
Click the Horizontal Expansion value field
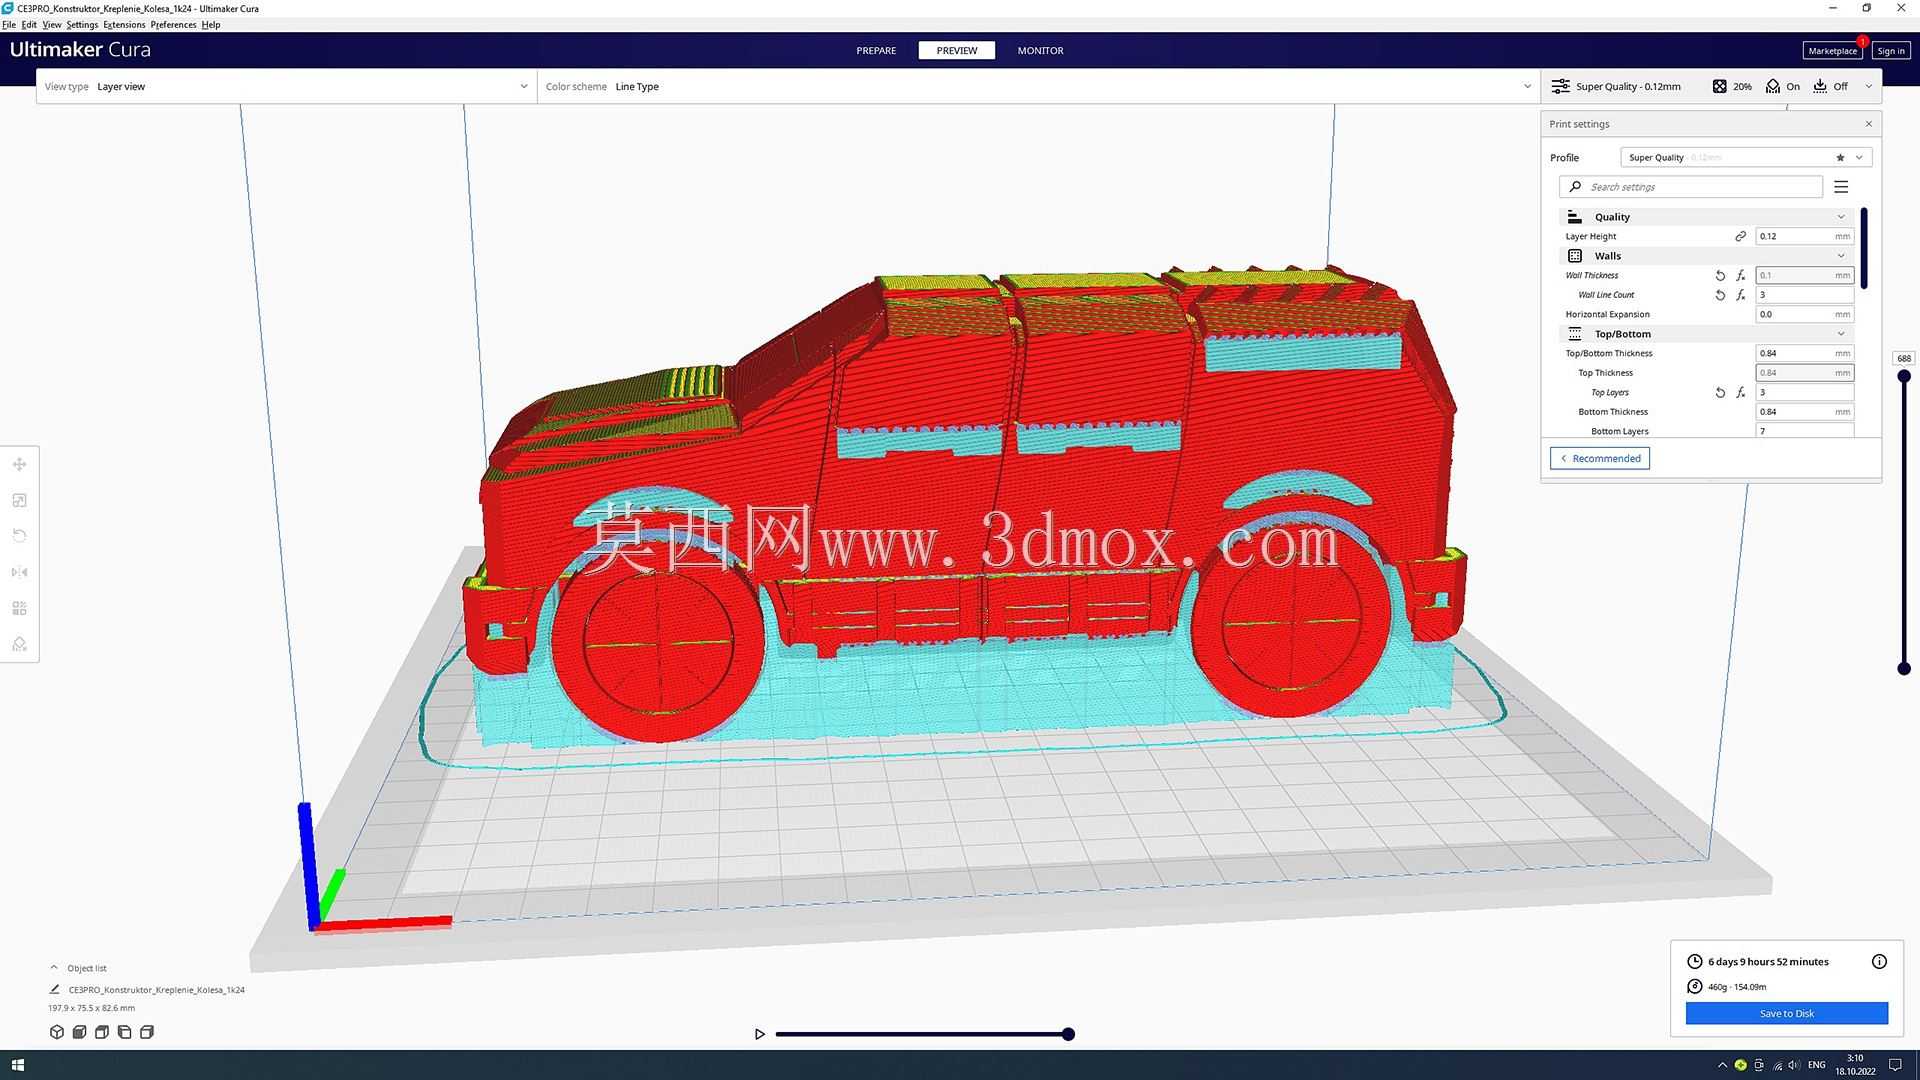pos(1805,314)
